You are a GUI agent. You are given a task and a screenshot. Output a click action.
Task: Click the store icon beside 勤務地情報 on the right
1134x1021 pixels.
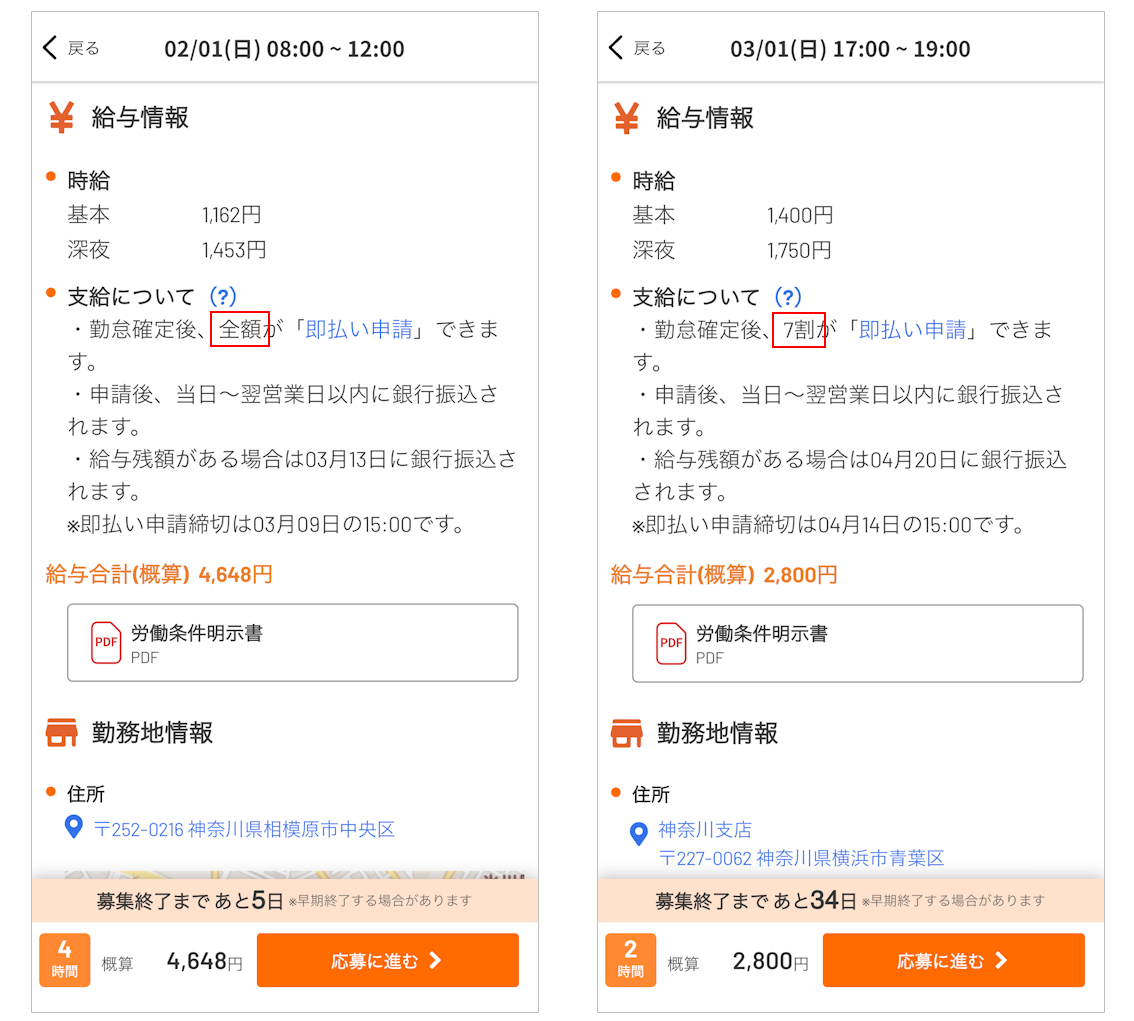627,733
